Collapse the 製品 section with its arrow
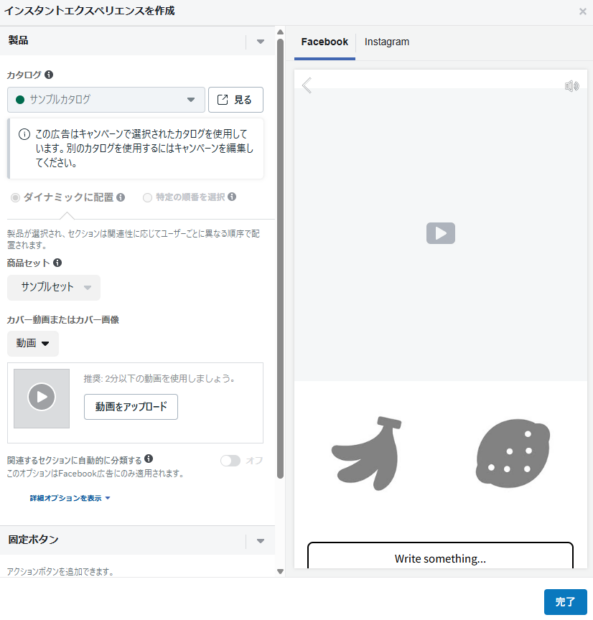Screen dimensions: 593x620 click(x=260, y=42)
